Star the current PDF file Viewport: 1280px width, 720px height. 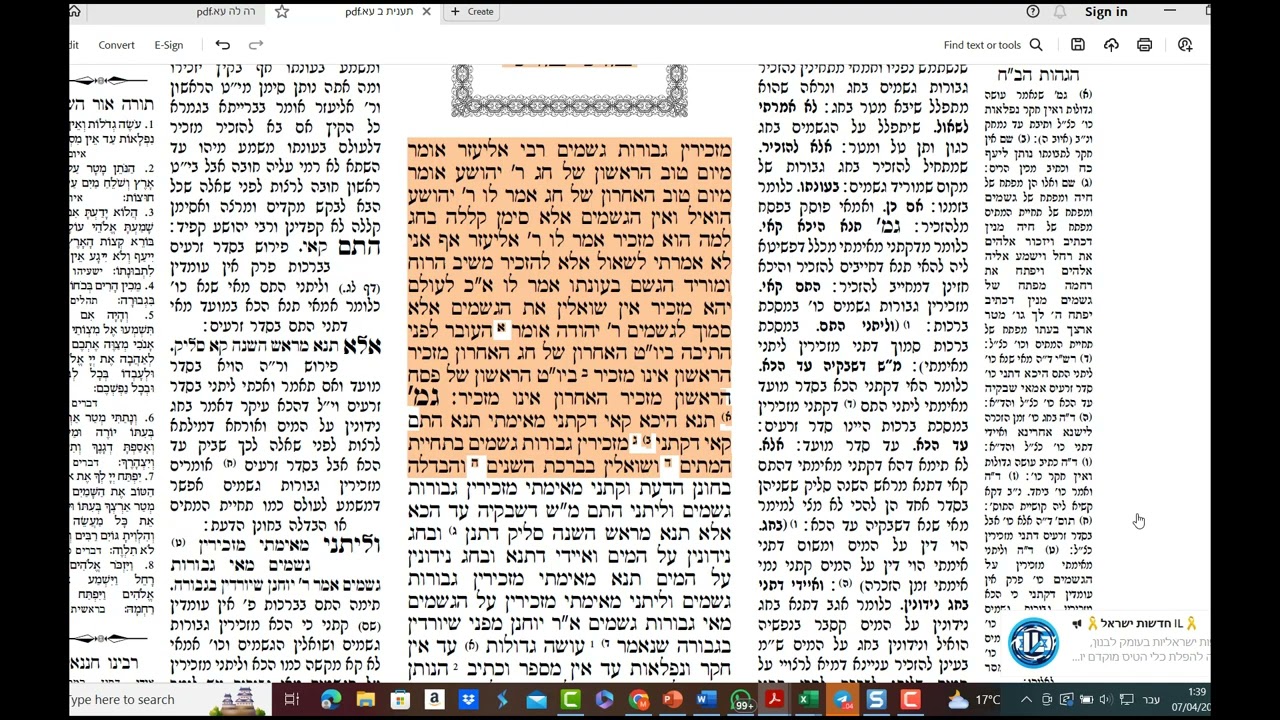(x=282, y=12)
